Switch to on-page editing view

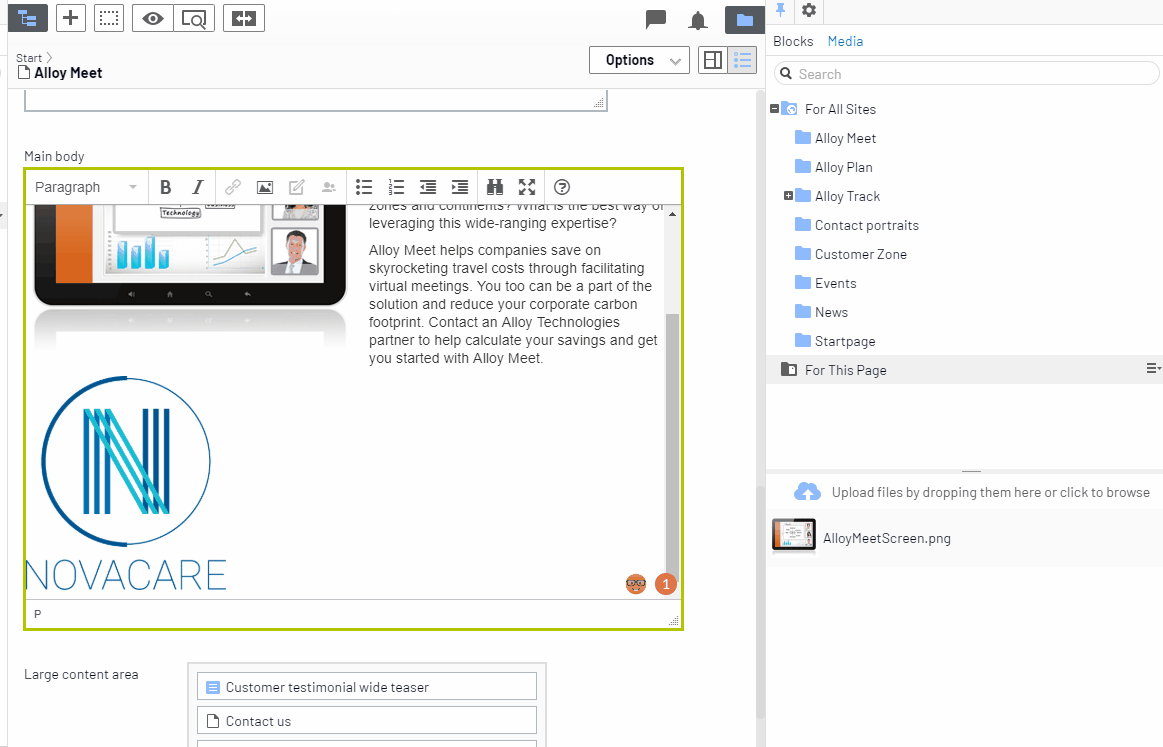[713, 60]
